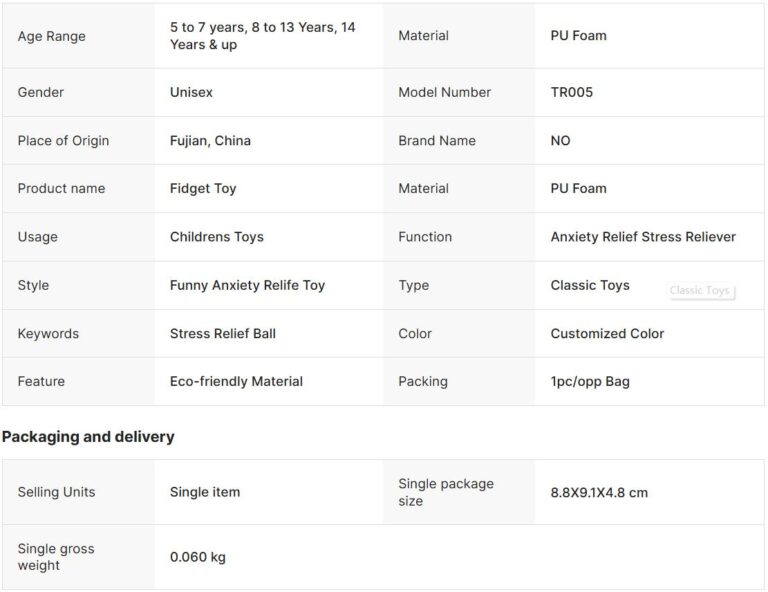Image resolution: width=768 pixels, height=592 pixels.
Task: Select the gross weight value 0.060 kg
Action: pos(198,557)
